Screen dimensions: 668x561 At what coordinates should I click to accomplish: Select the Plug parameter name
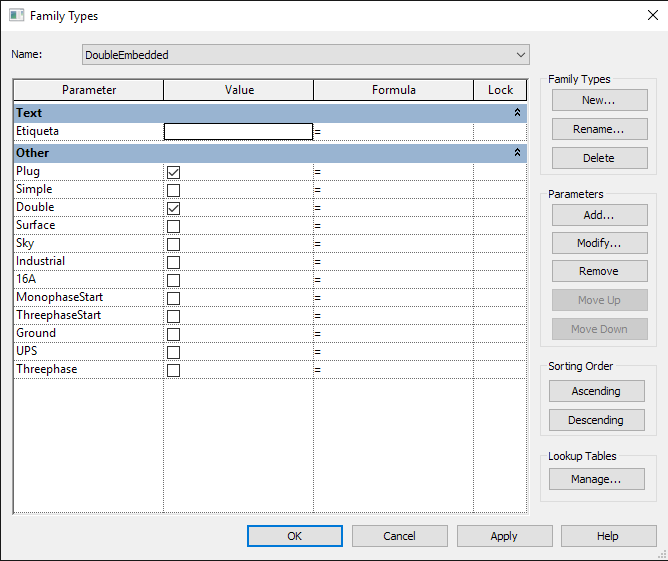[x=28, y=171]
